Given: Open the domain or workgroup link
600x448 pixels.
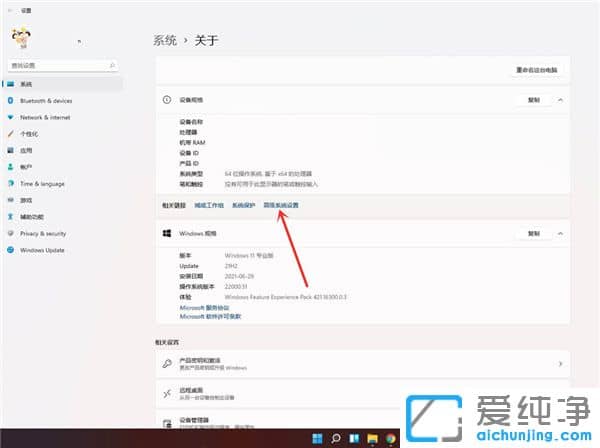Looking at the screenshot, I should pyautogui.click(x=209, y=205).
